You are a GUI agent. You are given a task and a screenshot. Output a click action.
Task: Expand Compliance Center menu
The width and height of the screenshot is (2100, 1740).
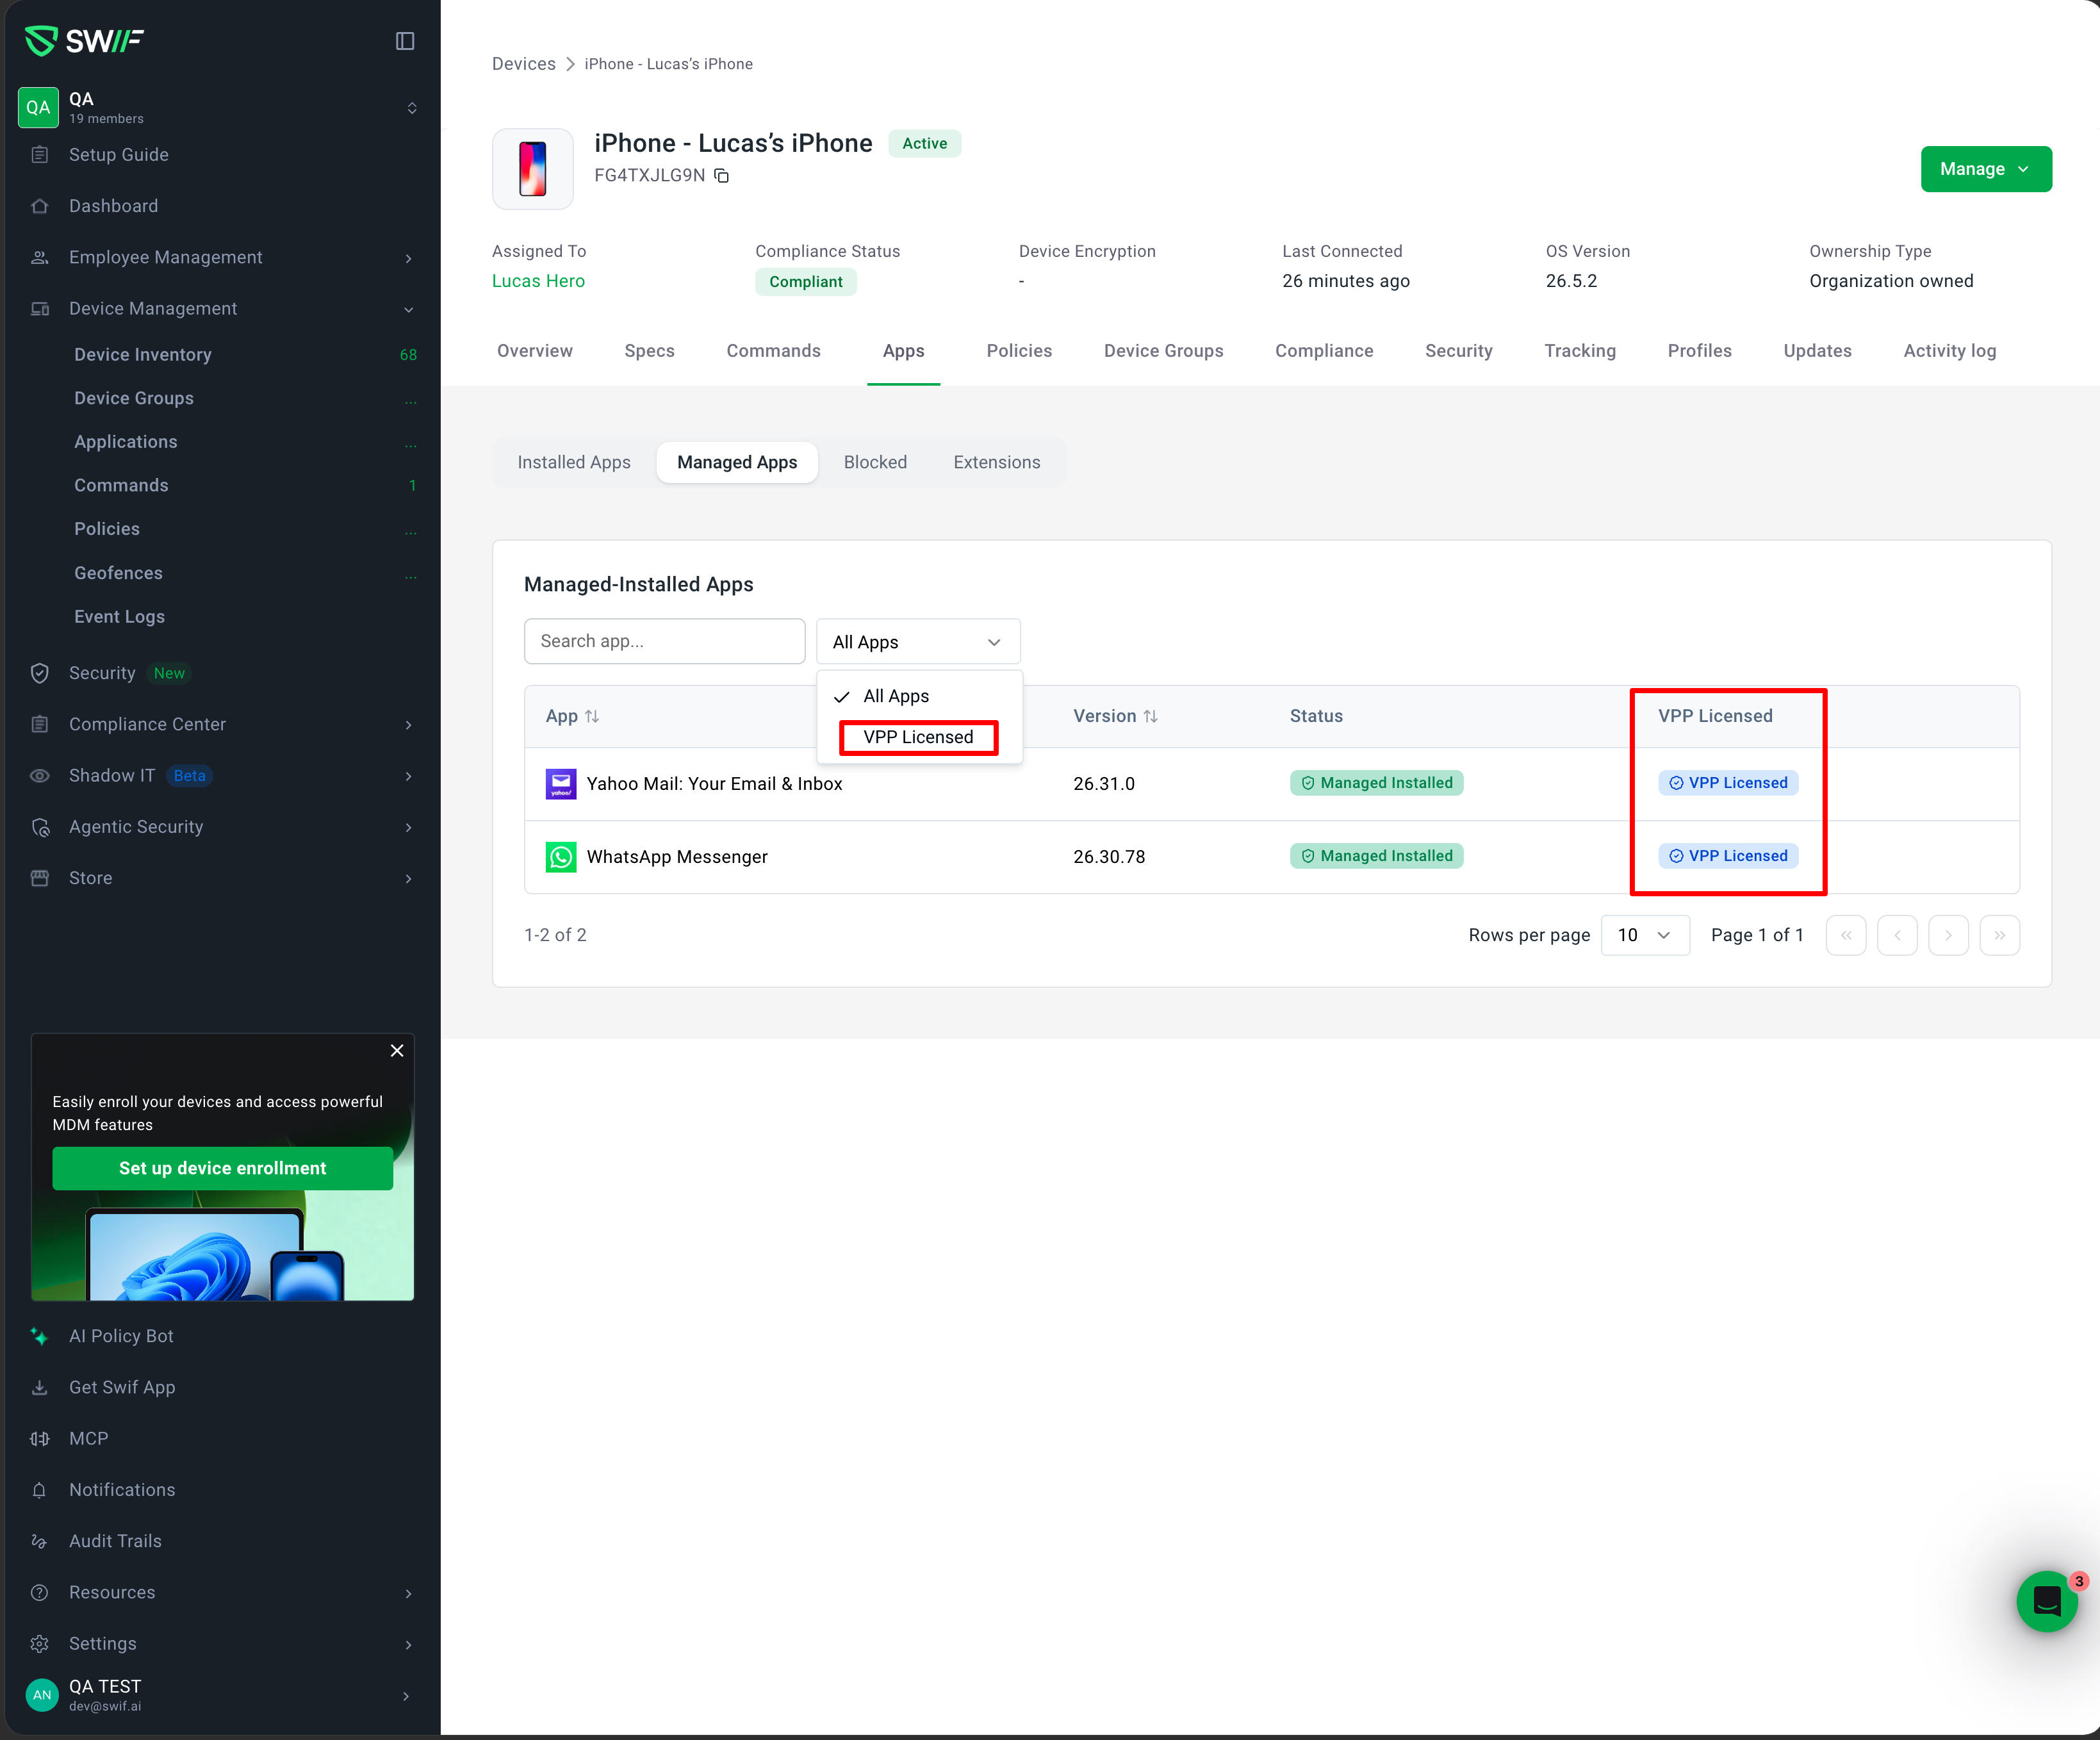click(409, 725)
